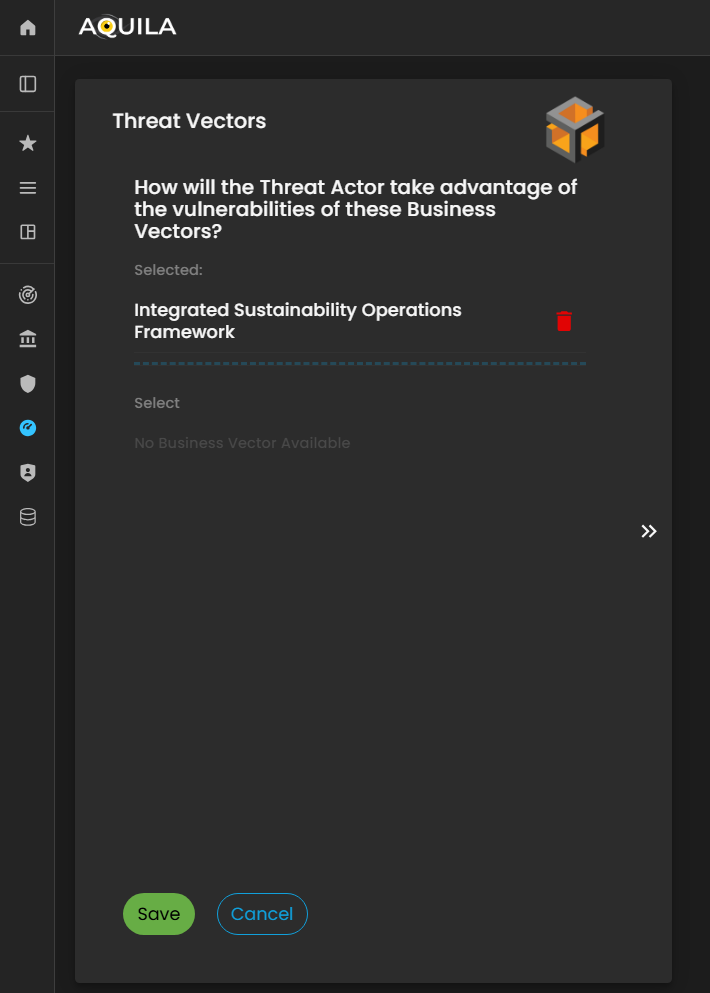Expand panel with double chevron arrow
The height and width of the screenshot is (993, 710).
pos(649,531)
